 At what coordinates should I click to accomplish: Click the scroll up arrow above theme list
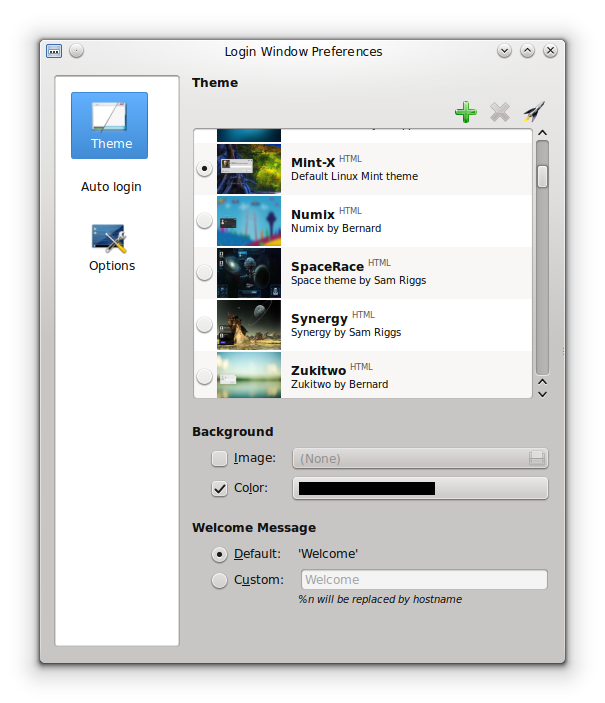click(542, 133)
